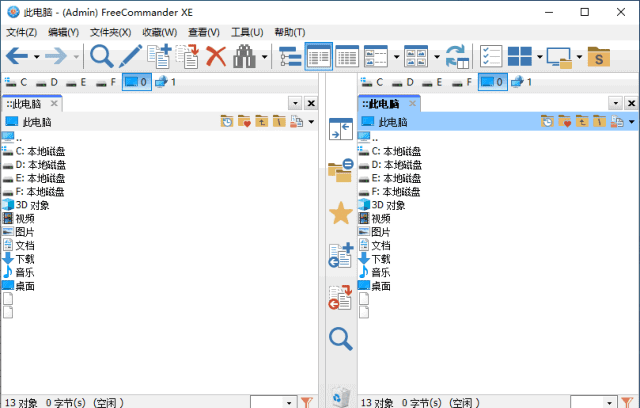Click the folder synchronize icon in middle bar

pyautogui.click(x=340, y=170)
